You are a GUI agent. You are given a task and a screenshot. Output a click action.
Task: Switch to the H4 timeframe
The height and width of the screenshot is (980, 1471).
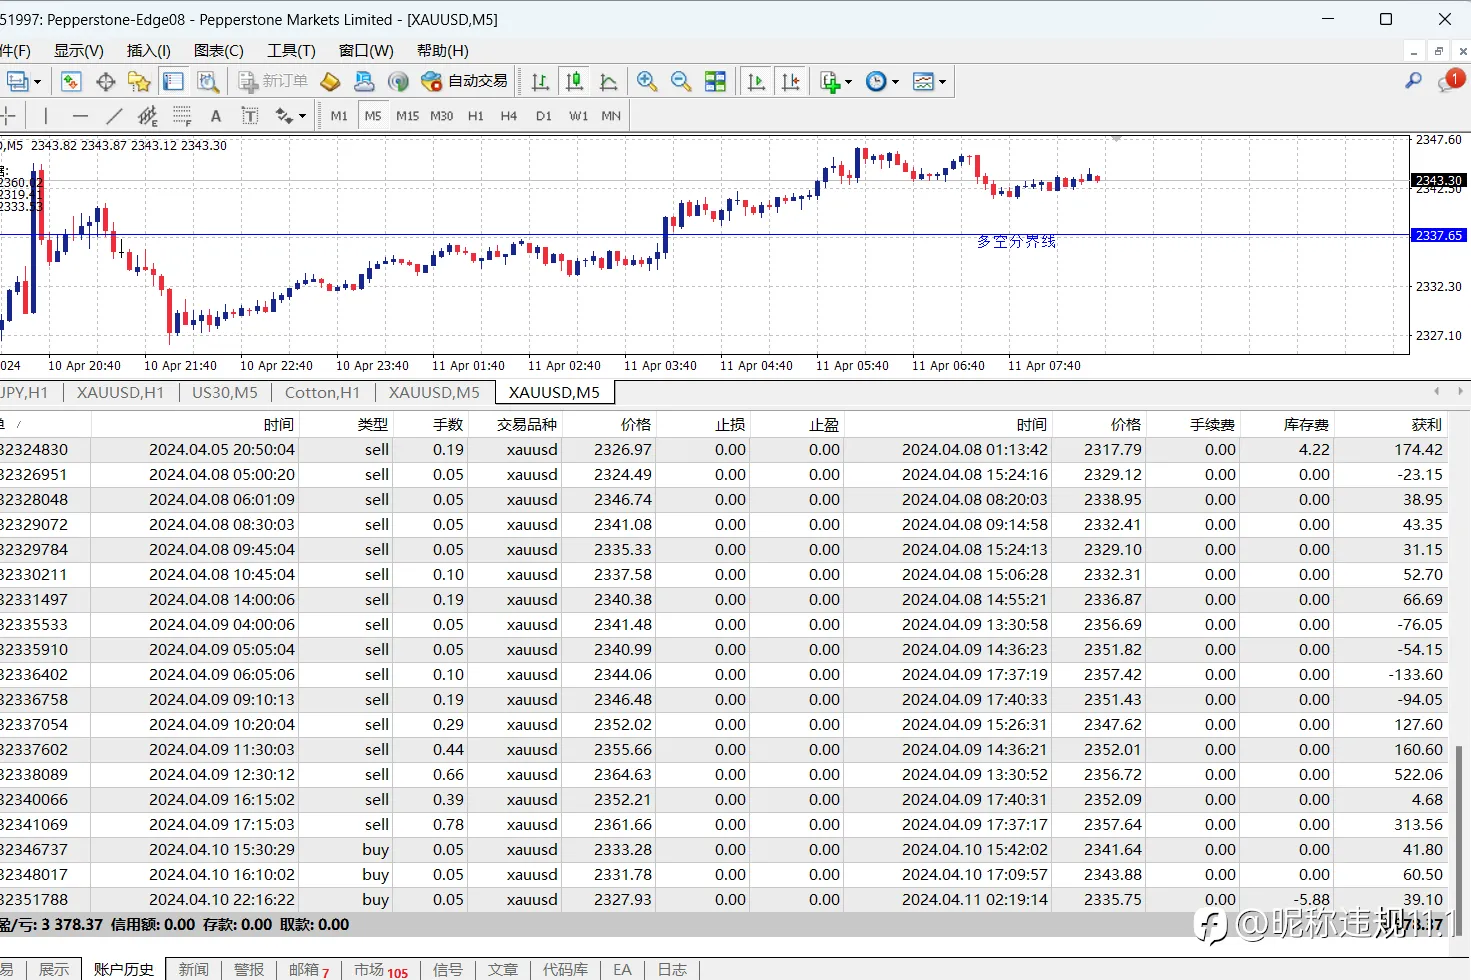click(x=508, y=116)
